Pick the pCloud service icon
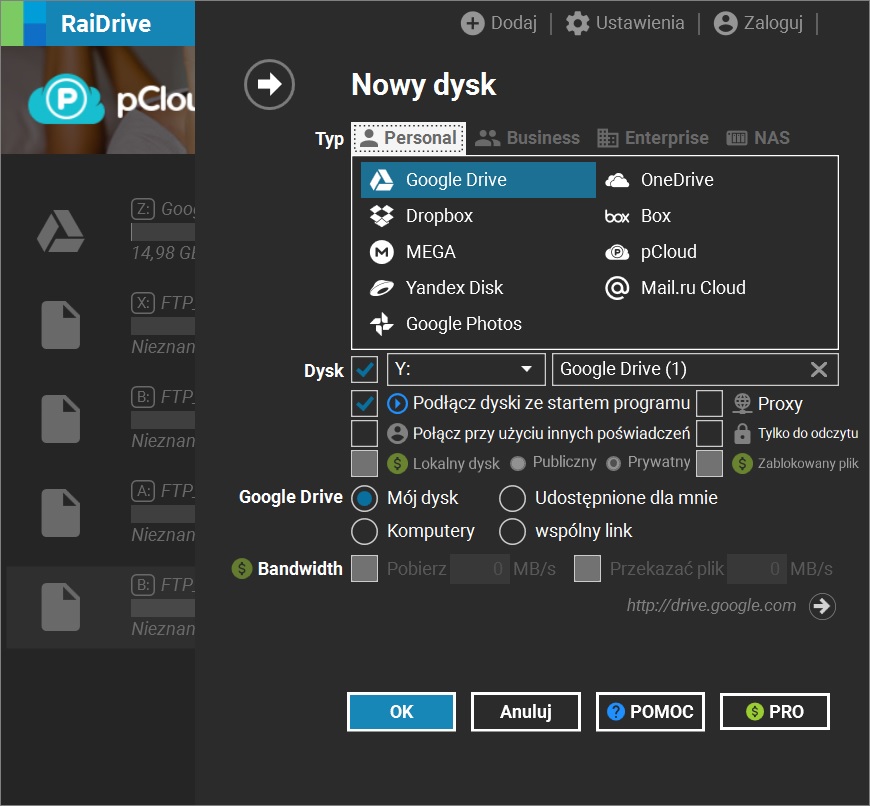 pyautogui.click(x=618, y=252)
